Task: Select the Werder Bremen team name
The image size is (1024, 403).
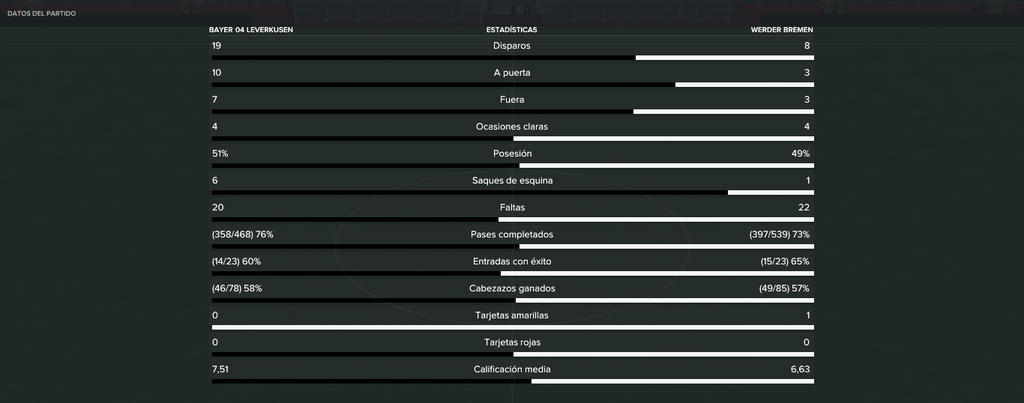Action: (x=782, y=30)
